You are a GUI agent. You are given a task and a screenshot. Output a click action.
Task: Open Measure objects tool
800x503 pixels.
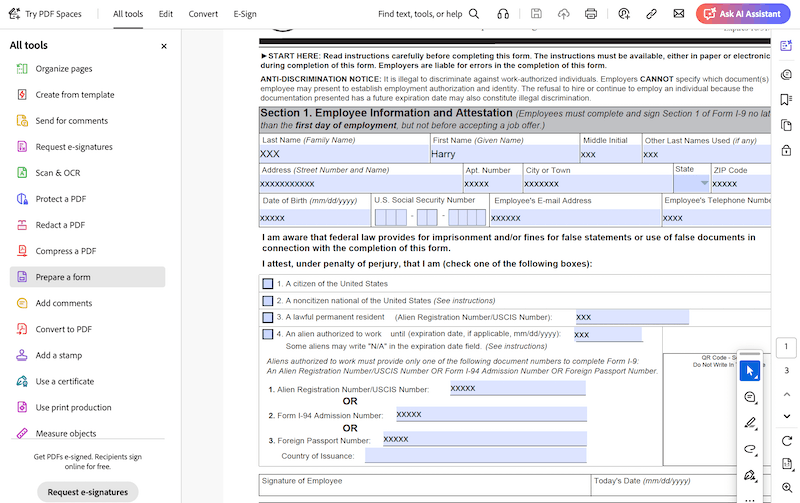(66, 433)
